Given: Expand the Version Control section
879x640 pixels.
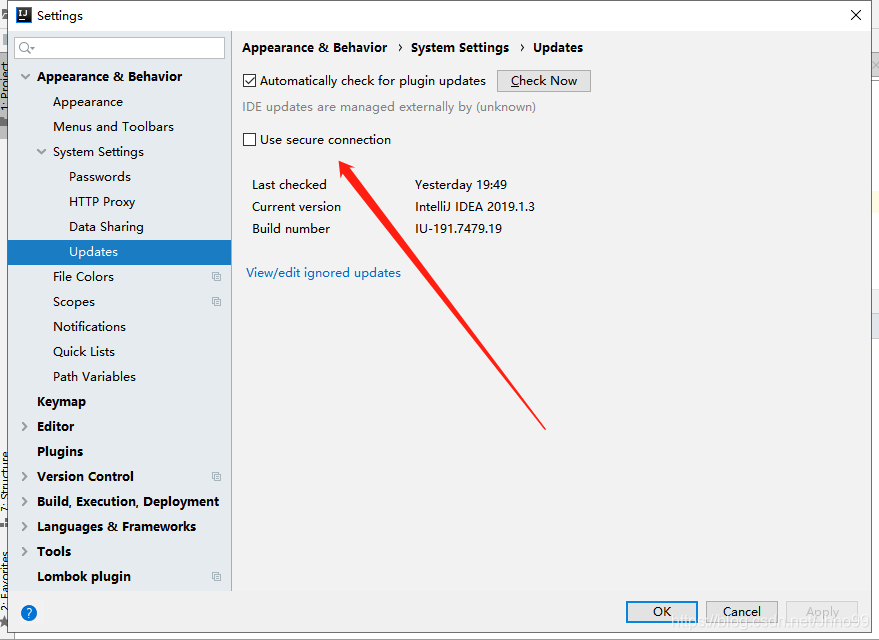Looking at the screenshot, I should pos(25,476).
